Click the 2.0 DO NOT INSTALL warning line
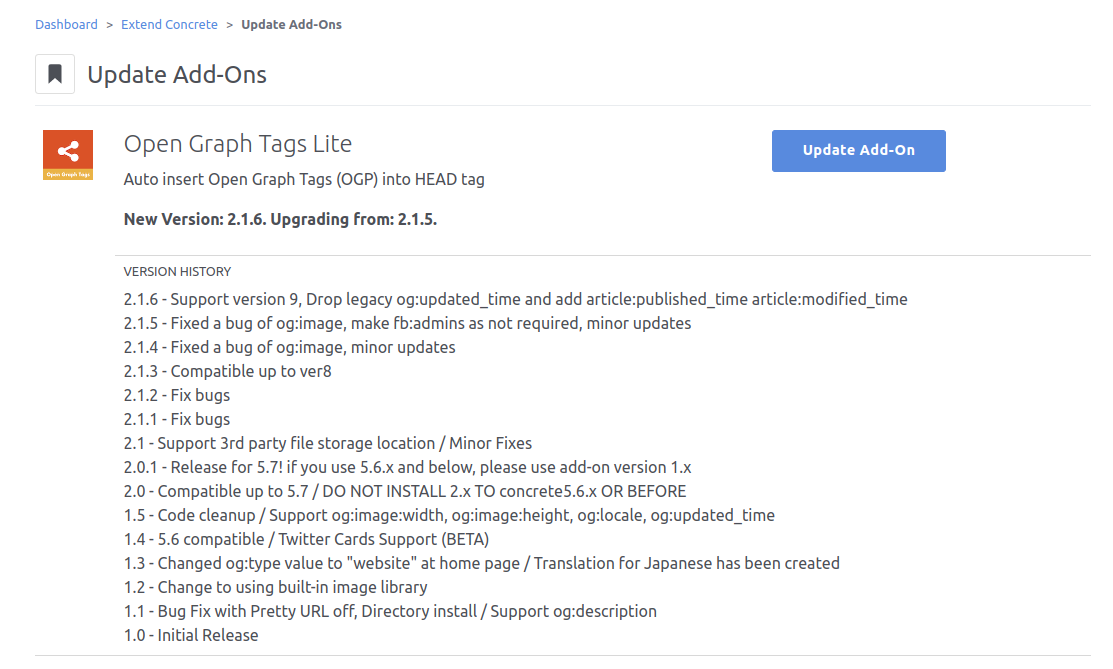1113x669 pixels. point(405,491)
